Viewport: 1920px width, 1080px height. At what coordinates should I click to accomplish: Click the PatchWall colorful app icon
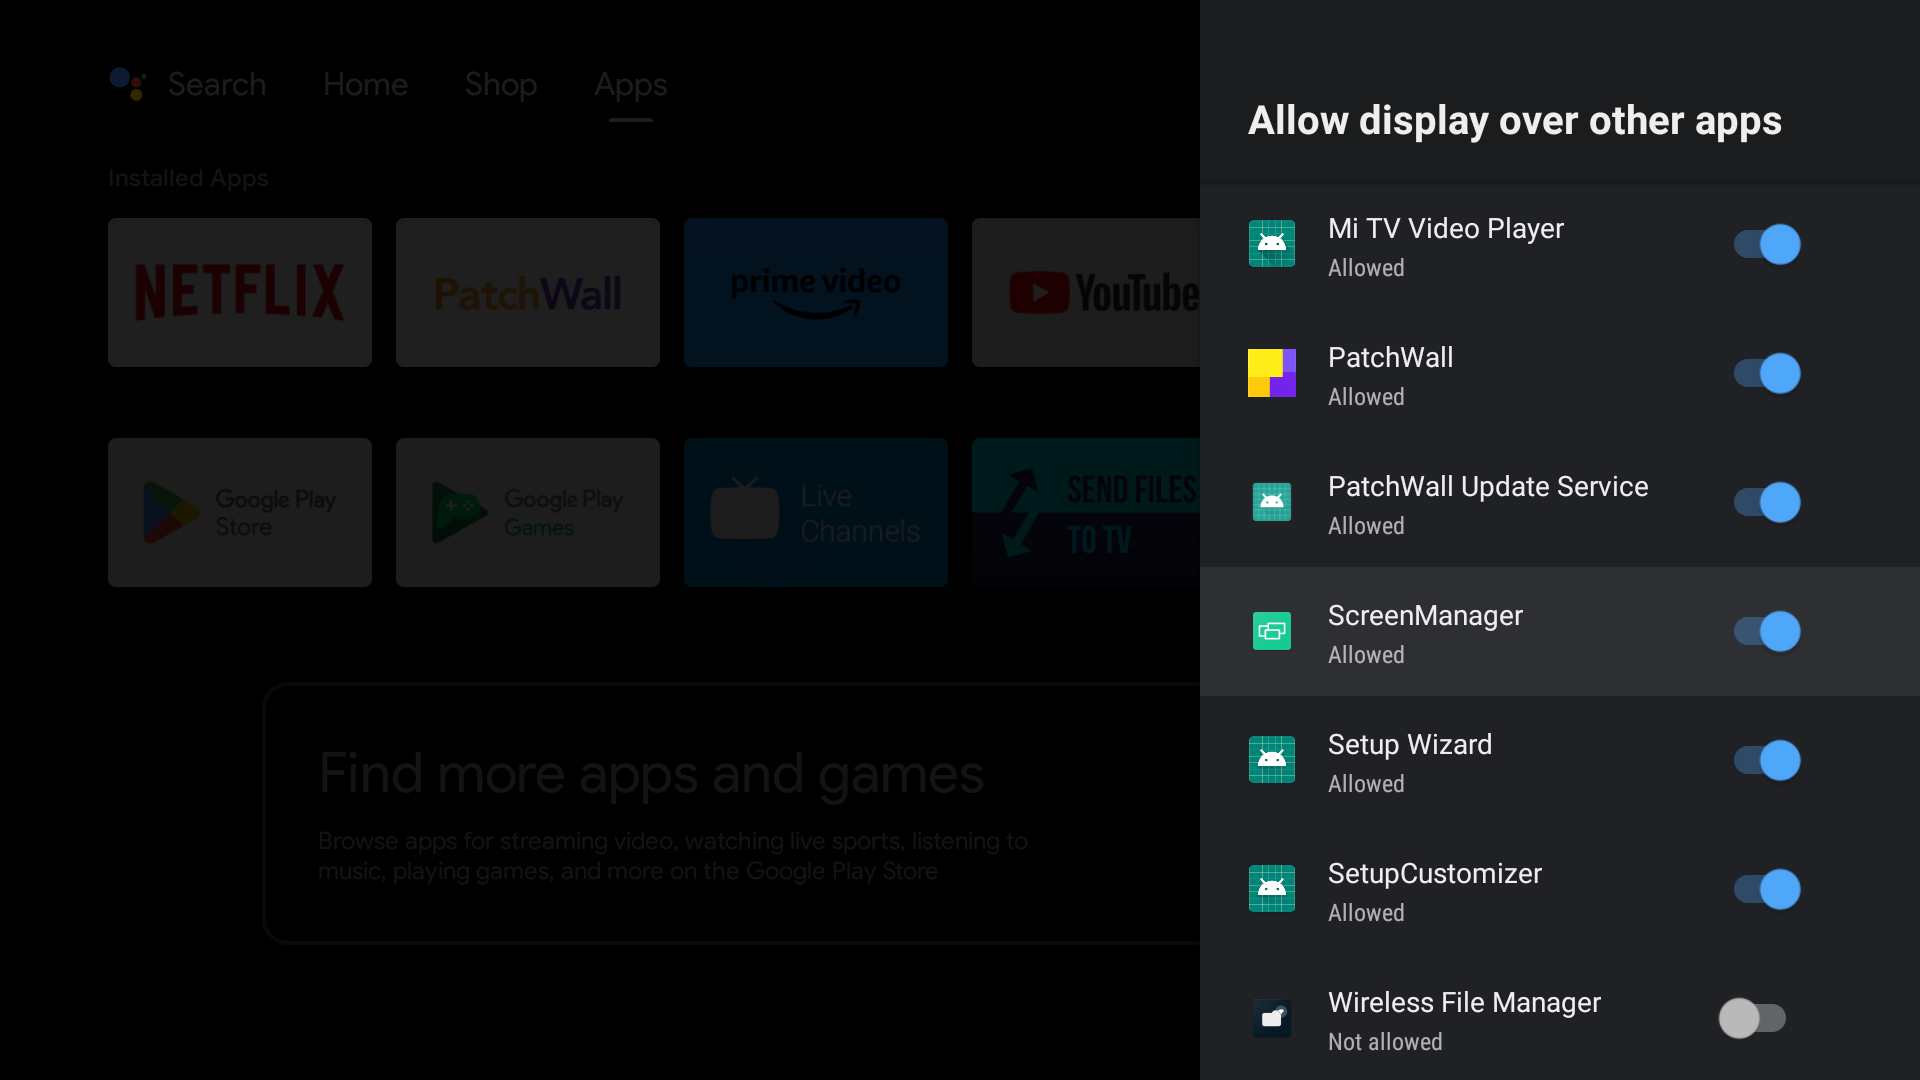point(1272,373)
